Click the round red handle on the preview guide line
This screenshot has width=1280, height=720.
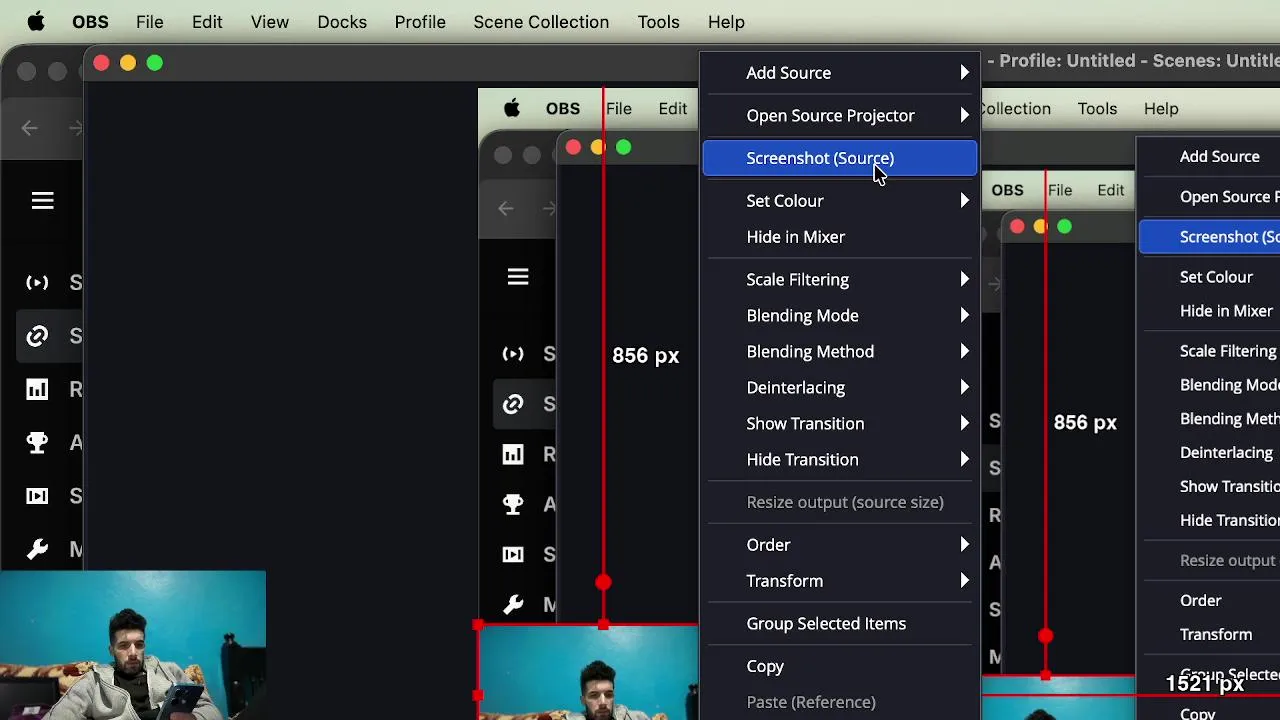click(603, 582)
